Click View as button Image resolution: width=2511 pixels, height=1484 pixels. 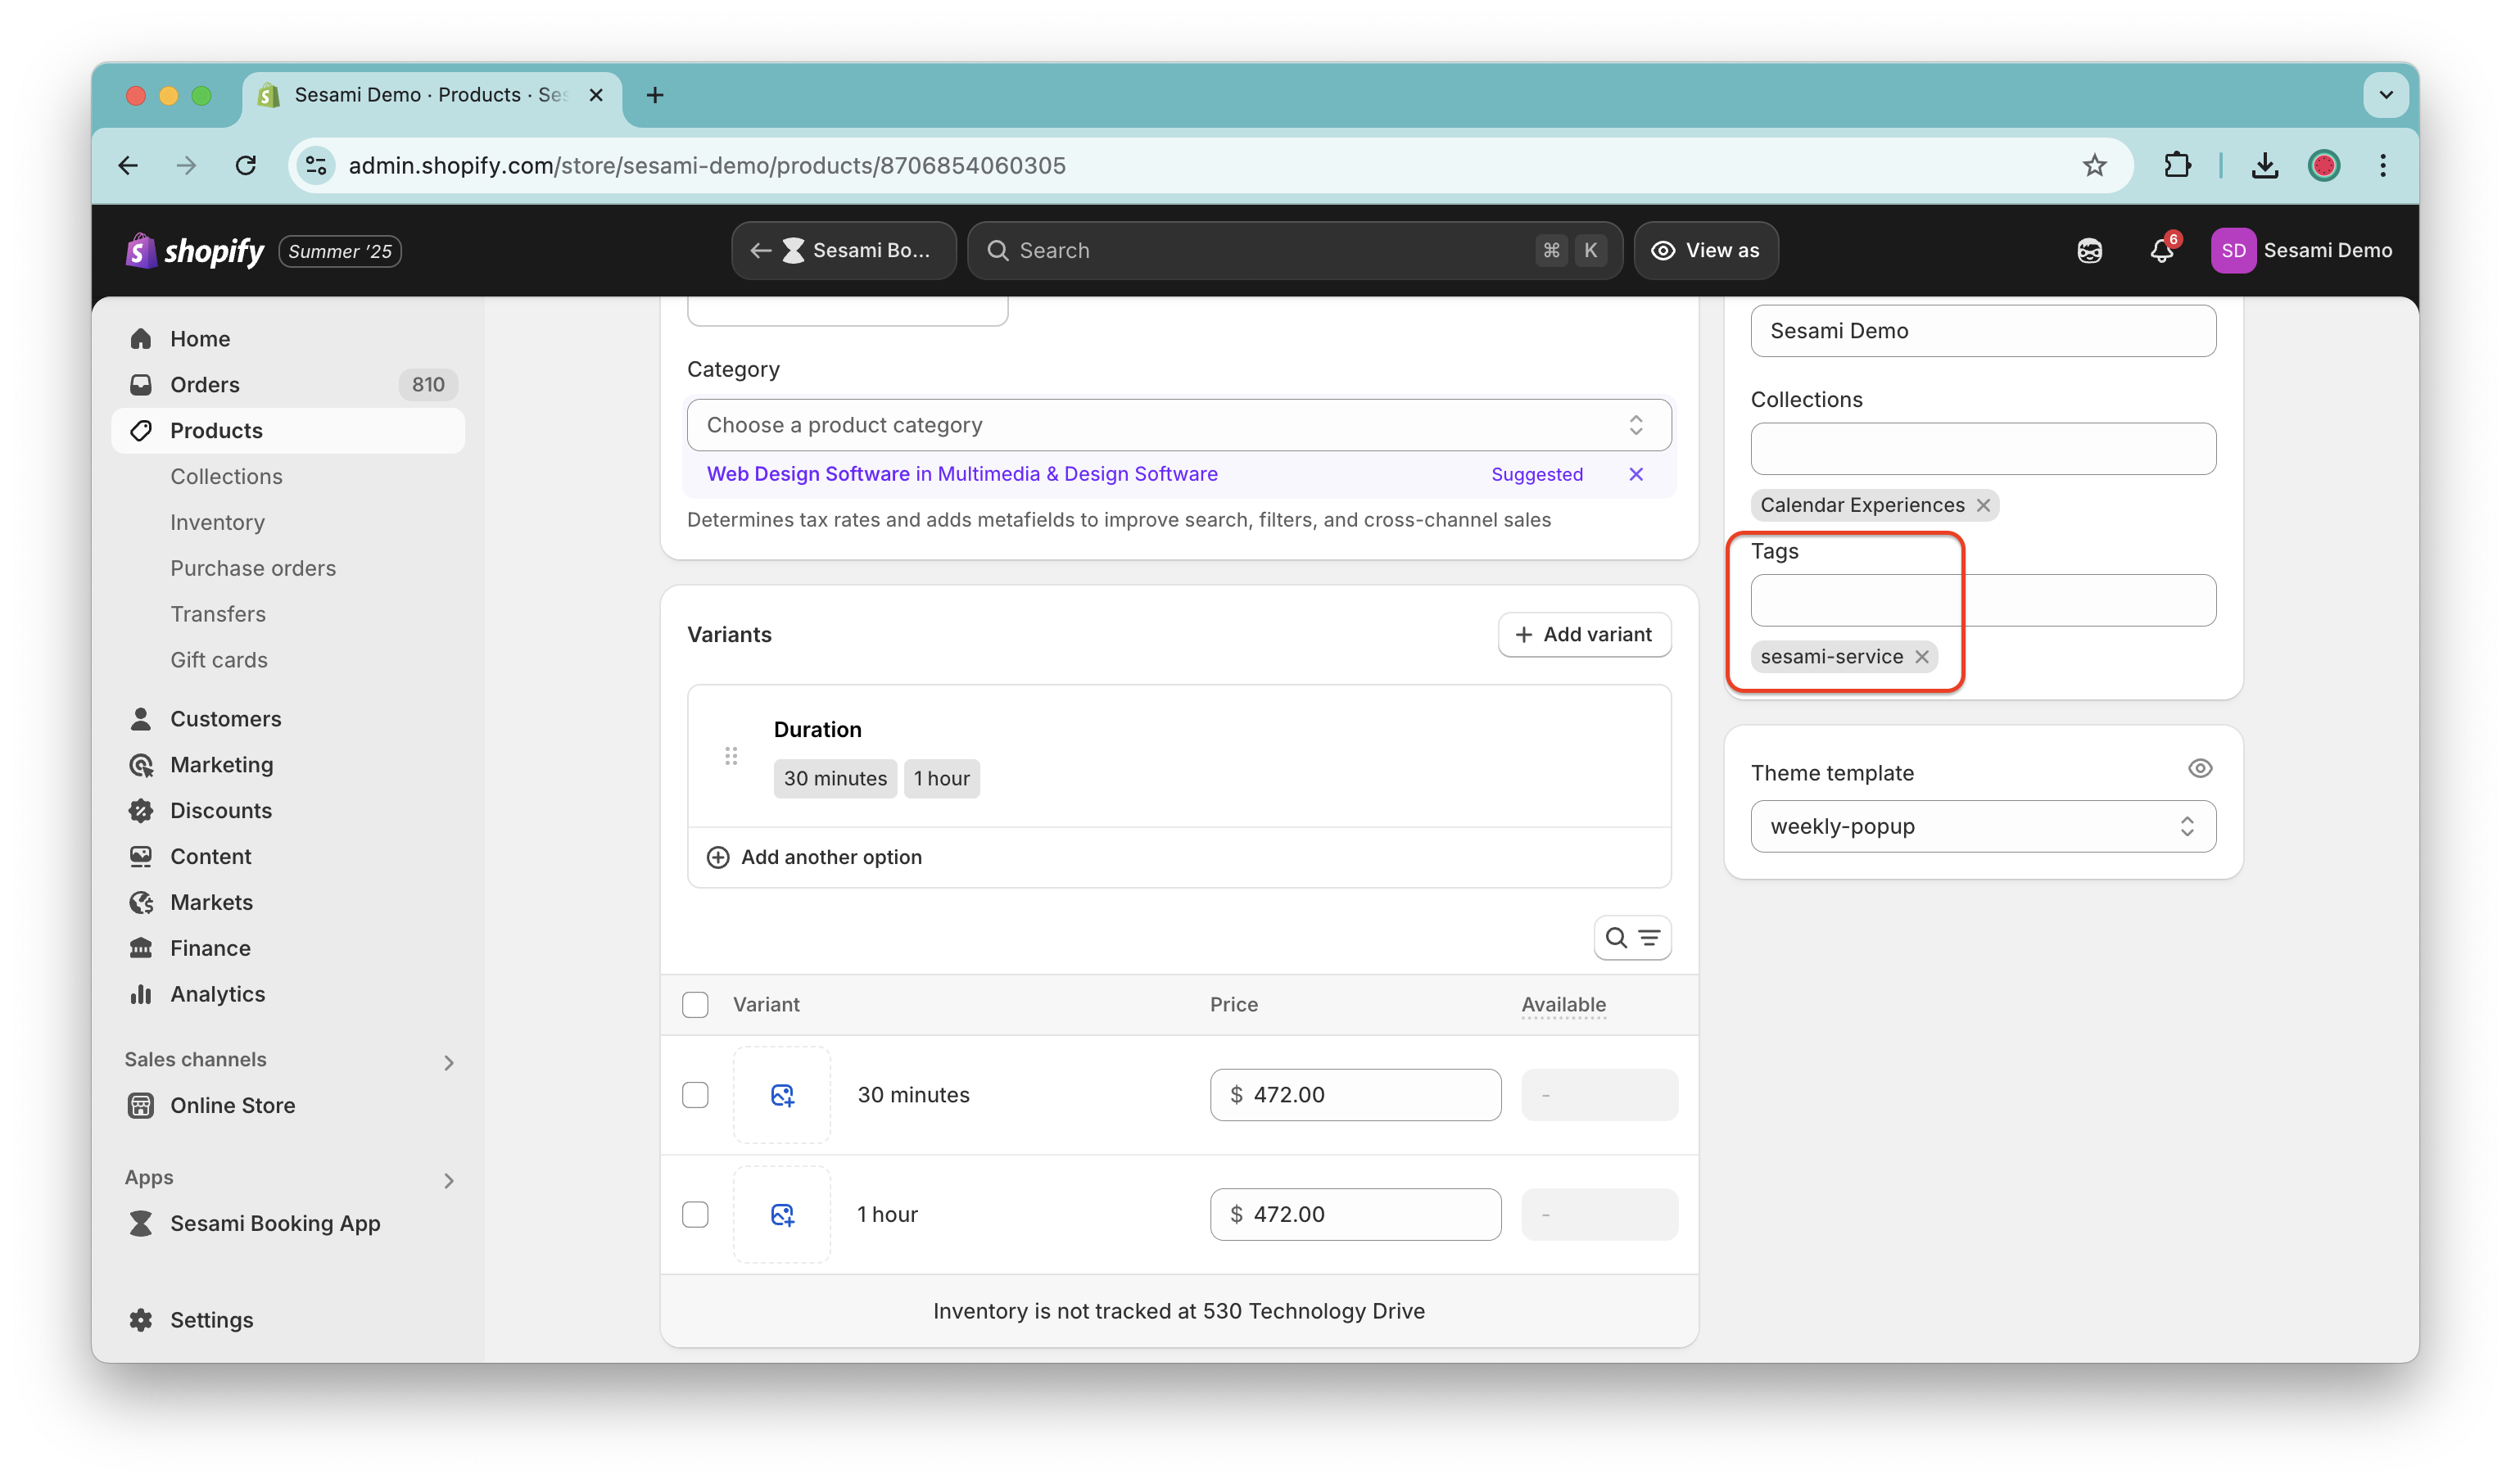[x=1705, y=250]
